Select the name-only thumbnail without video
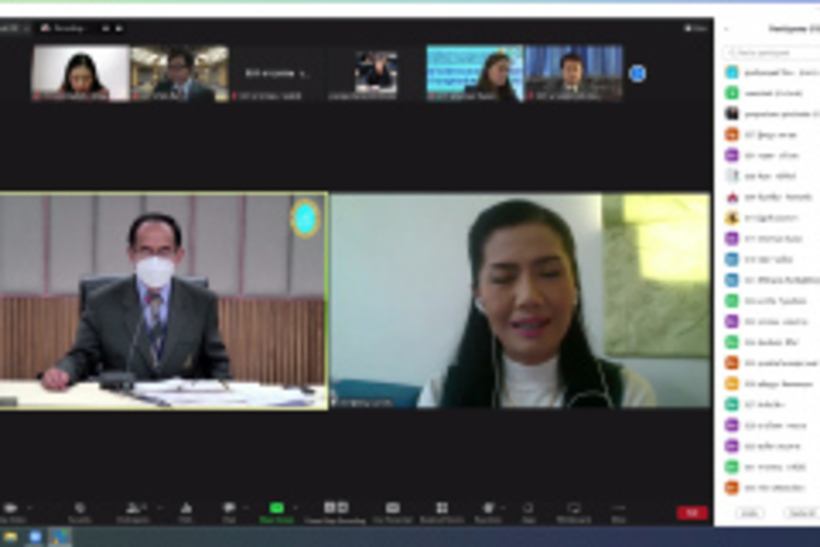820x547 pixels. (x=278, y=73)
